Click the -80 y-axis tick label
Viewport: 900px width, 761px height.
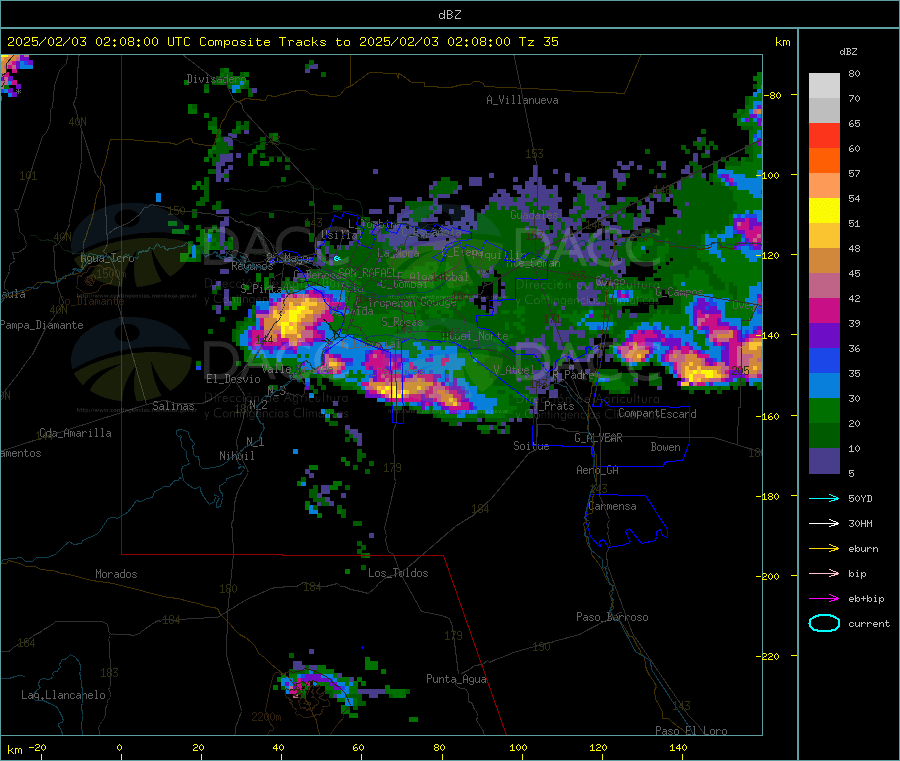(x=773, y=95)
